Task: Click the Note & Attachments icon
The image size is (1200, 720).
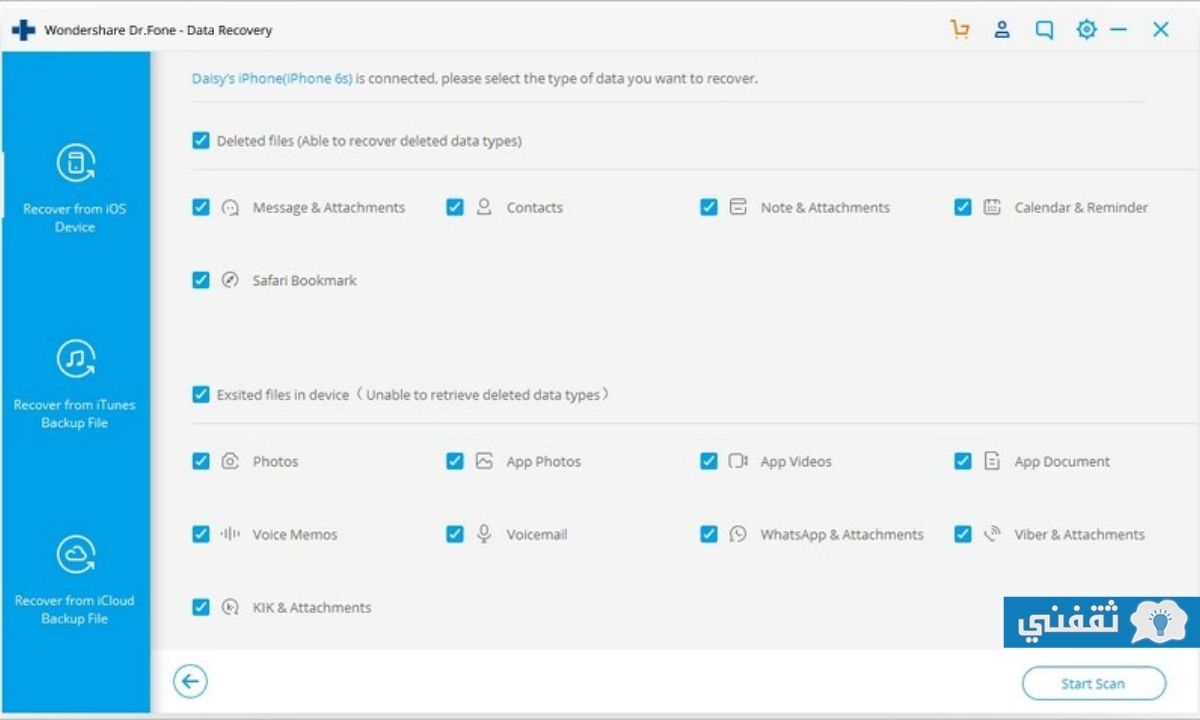Action: coord(738,207)
